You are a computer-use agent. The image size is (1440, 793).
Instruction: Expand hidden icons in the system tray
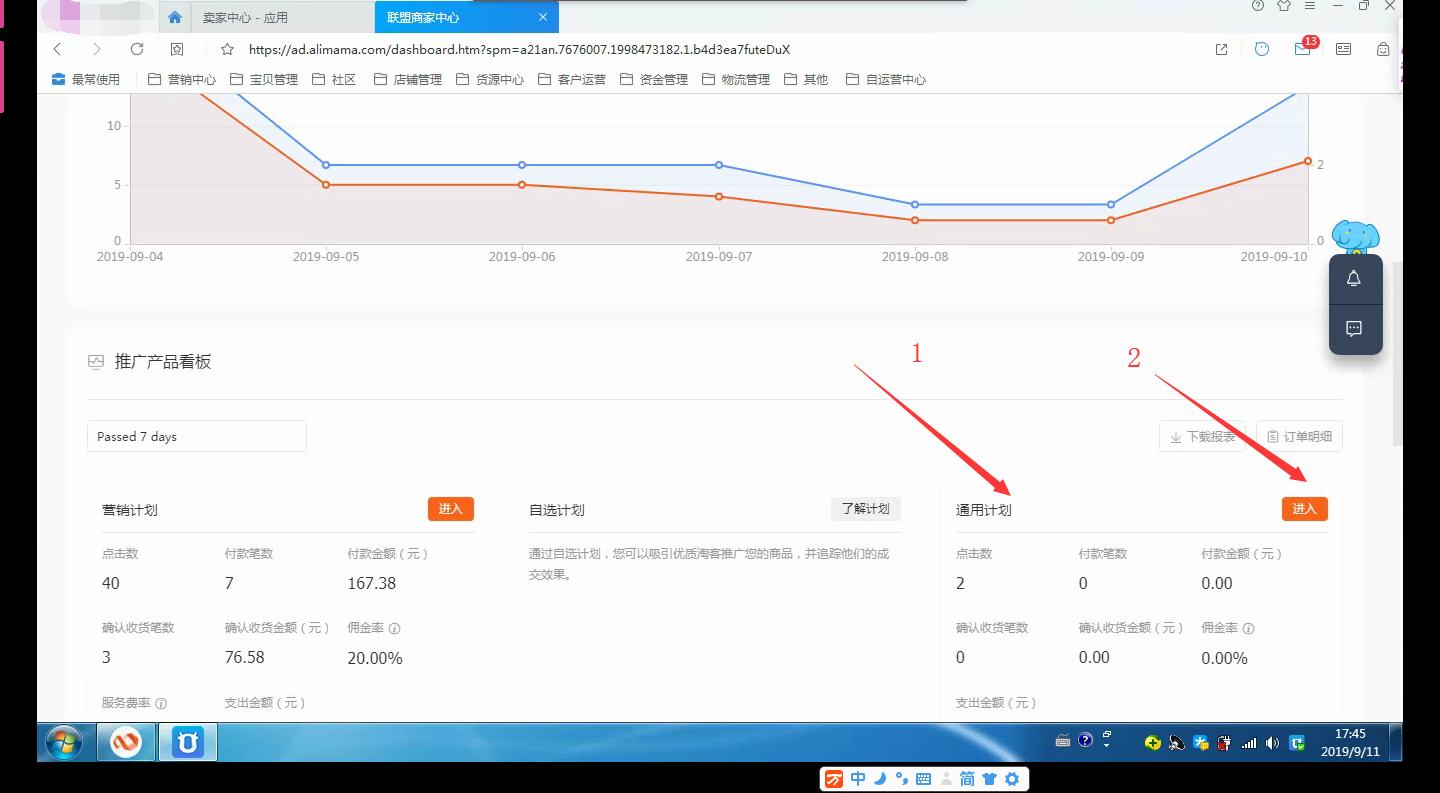(x=1107, y=745)
